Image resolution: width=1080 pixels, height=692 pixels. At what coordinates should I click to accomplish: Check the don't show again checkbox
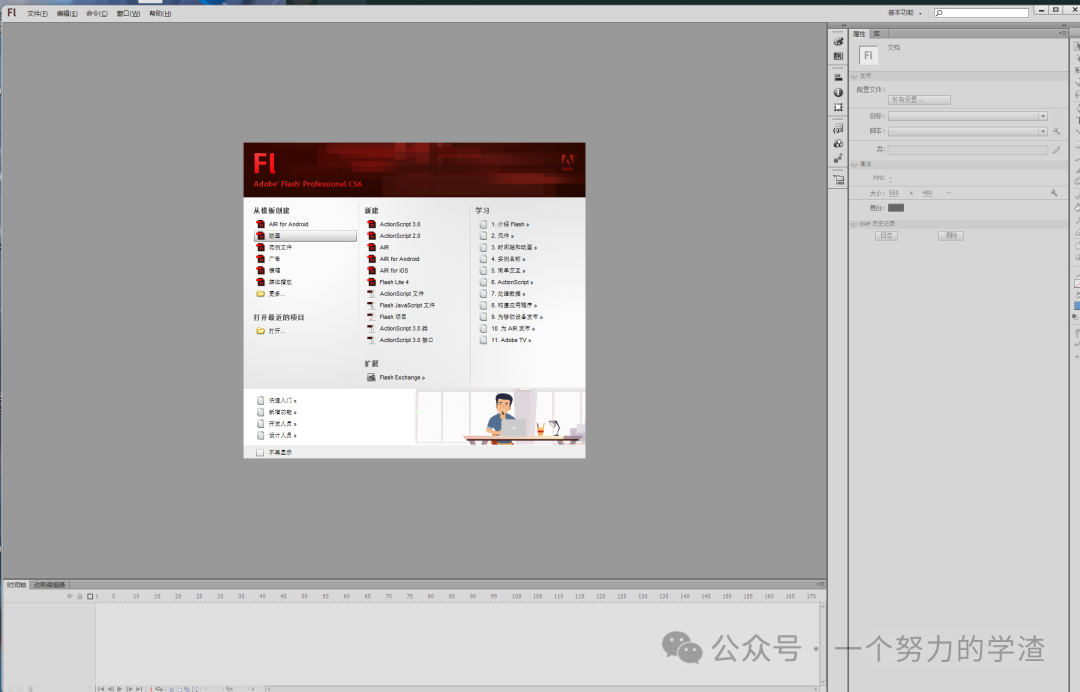(260, 452)
